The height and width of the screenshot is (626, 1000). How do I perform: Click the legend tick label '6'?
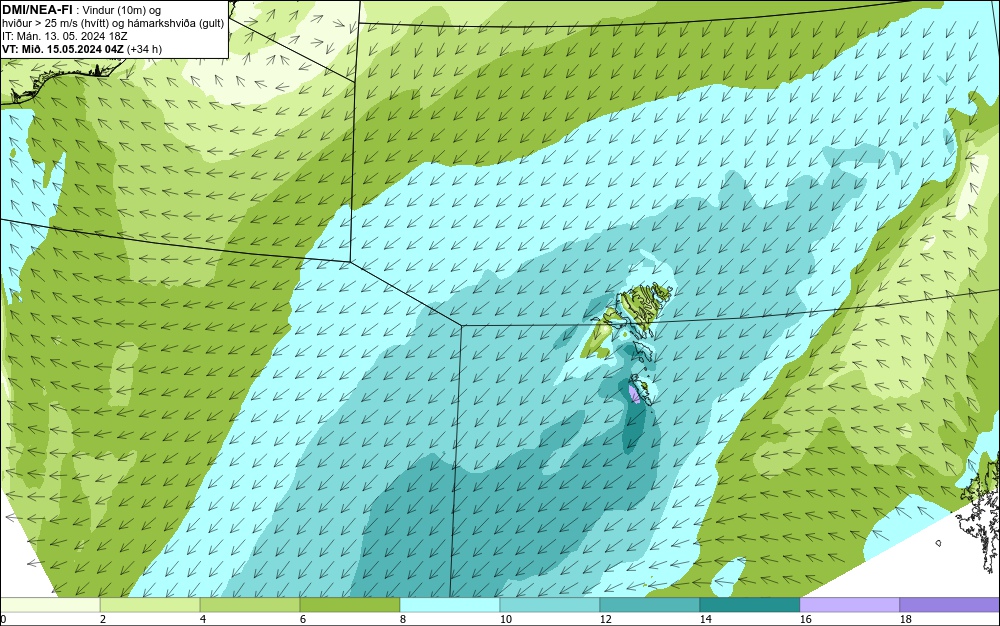tap(303, 619)
